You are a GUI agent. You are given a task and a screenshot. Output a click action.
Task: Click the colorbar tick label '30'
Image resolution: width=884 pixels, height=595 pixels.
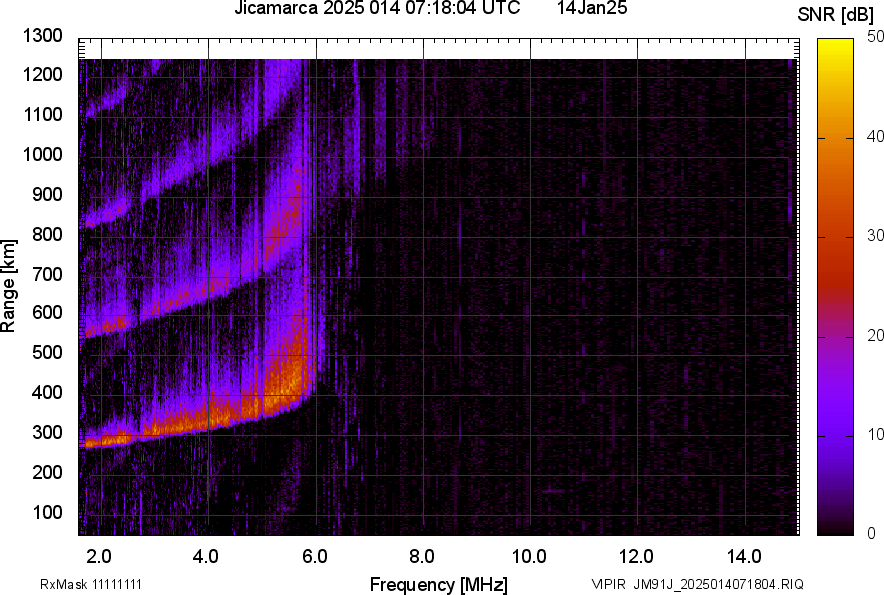click(875, 236)
